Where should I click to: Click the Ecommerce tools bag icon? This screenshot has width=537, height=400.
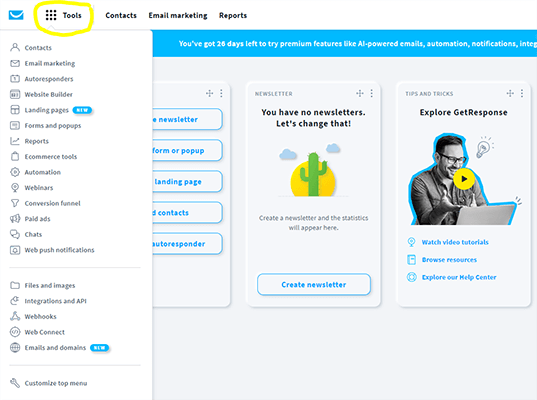click(x=15, y=156)
